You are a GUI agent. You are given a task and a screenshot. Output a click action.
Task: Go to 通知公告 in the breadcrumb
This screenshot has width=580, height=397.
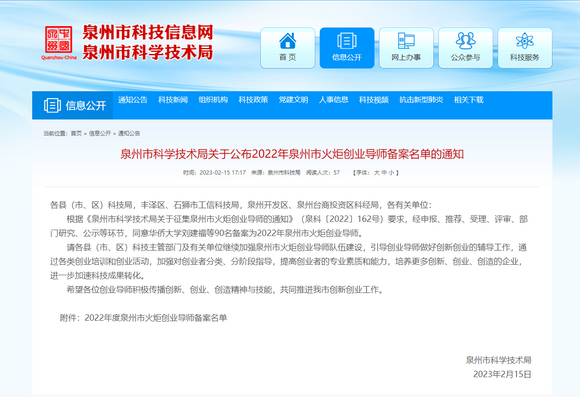pyautogui.click(x=129, y=133)
